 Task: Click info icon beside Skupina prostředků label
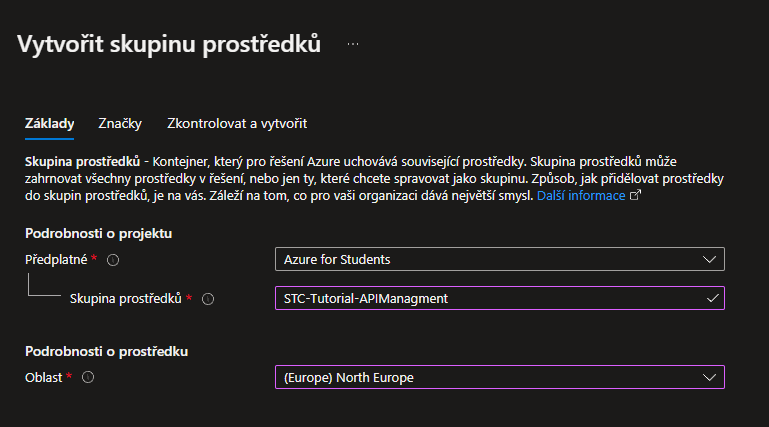(x=208, y=298)
